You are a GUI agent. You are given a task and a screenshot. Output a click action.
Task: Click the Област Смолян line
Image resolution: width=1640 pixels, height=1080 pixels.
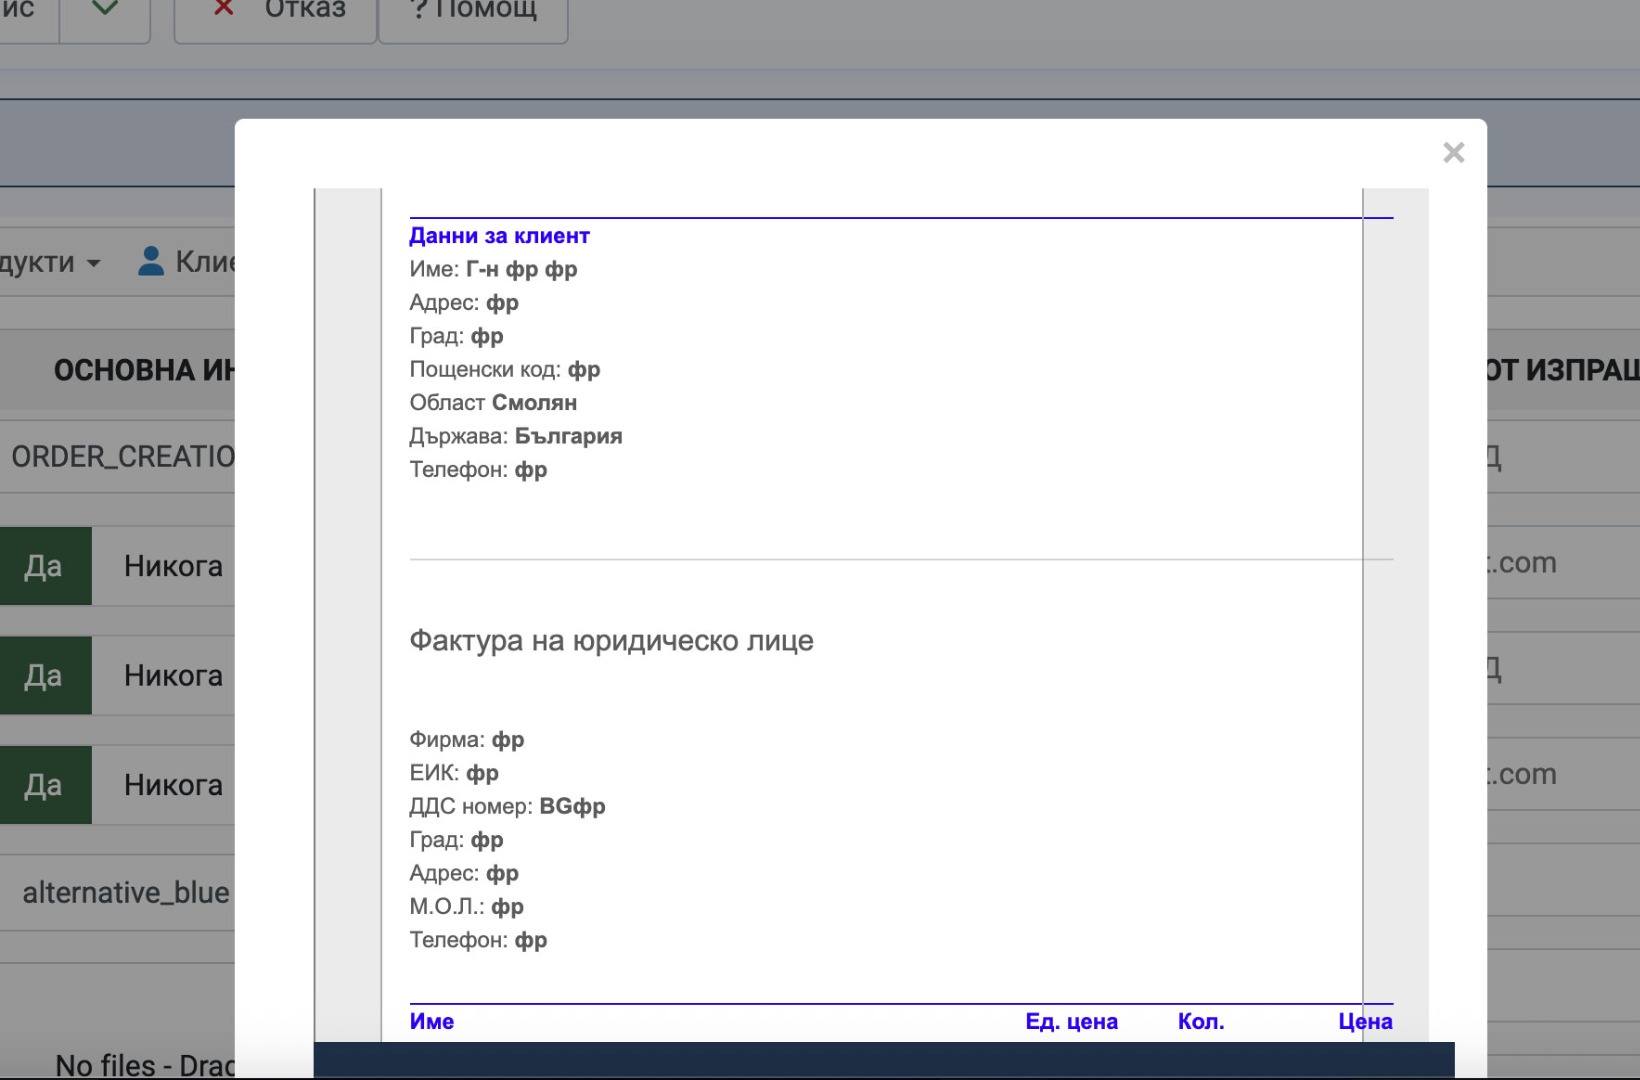493,402
